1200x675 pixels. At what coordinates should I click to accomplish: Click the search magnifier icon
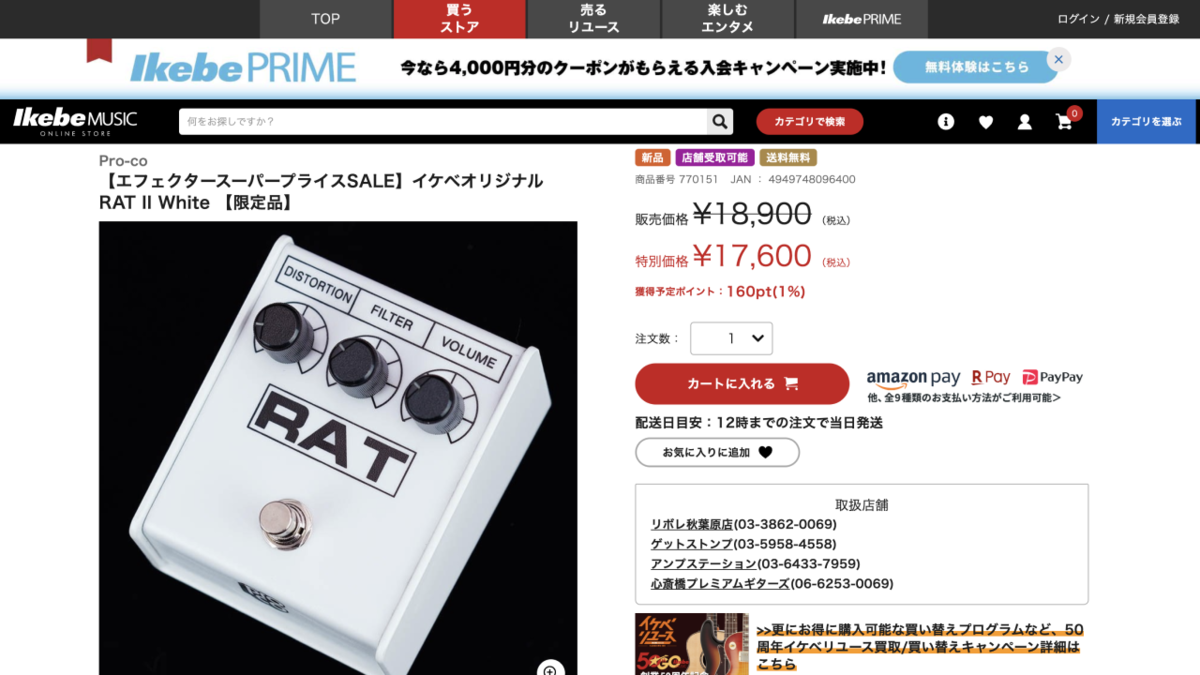click(720, 122)
